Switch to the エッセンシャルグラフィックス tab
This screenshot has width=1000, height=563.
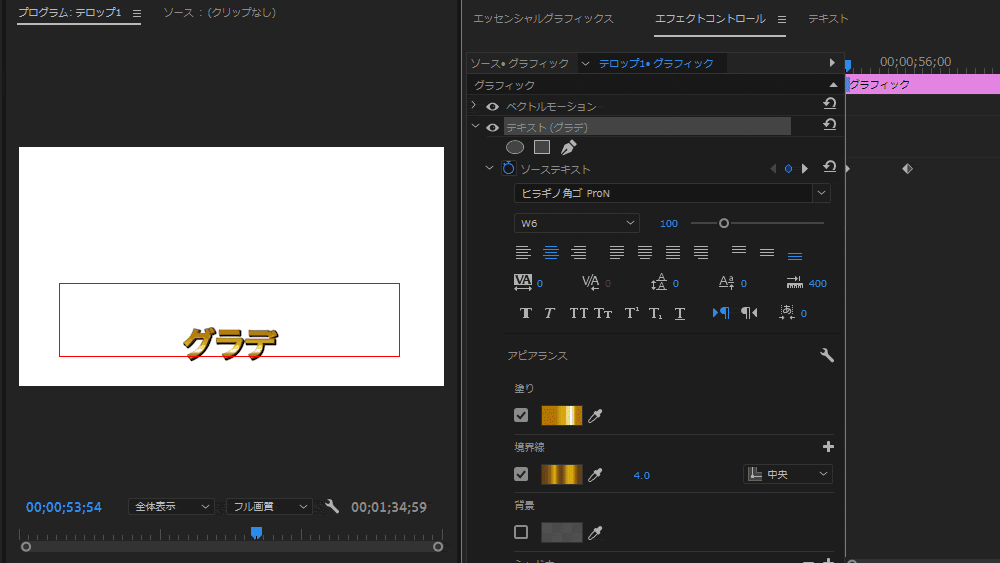(543, 18)
